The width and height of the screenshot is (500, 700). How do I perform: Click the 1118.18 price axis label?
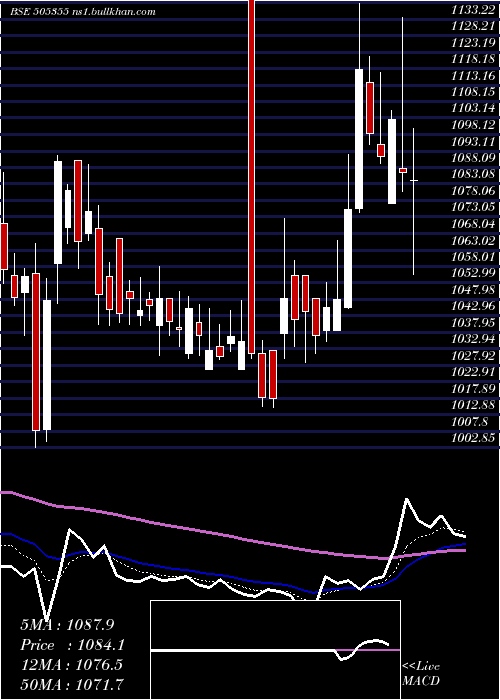pos(473,59)
